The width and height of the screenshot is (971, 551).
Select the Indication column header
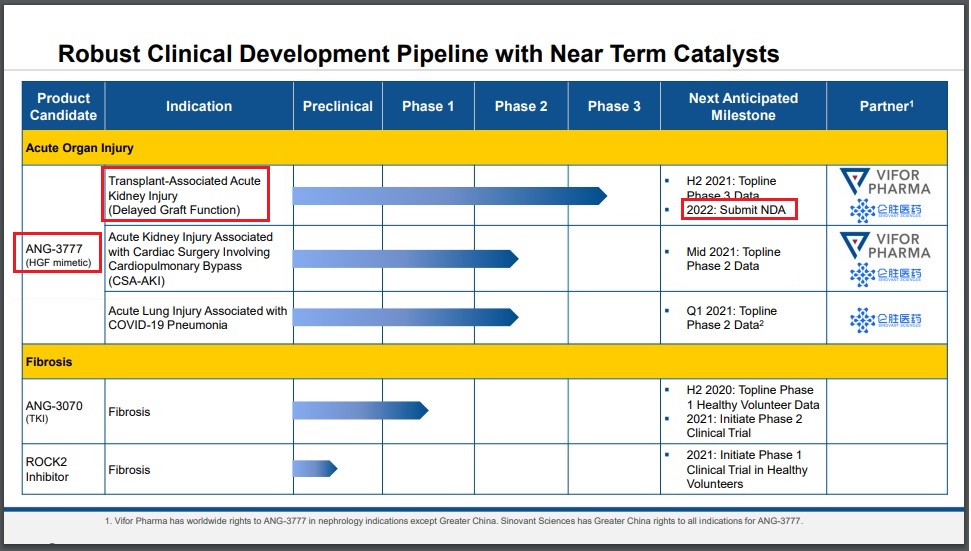click(198, 107)
